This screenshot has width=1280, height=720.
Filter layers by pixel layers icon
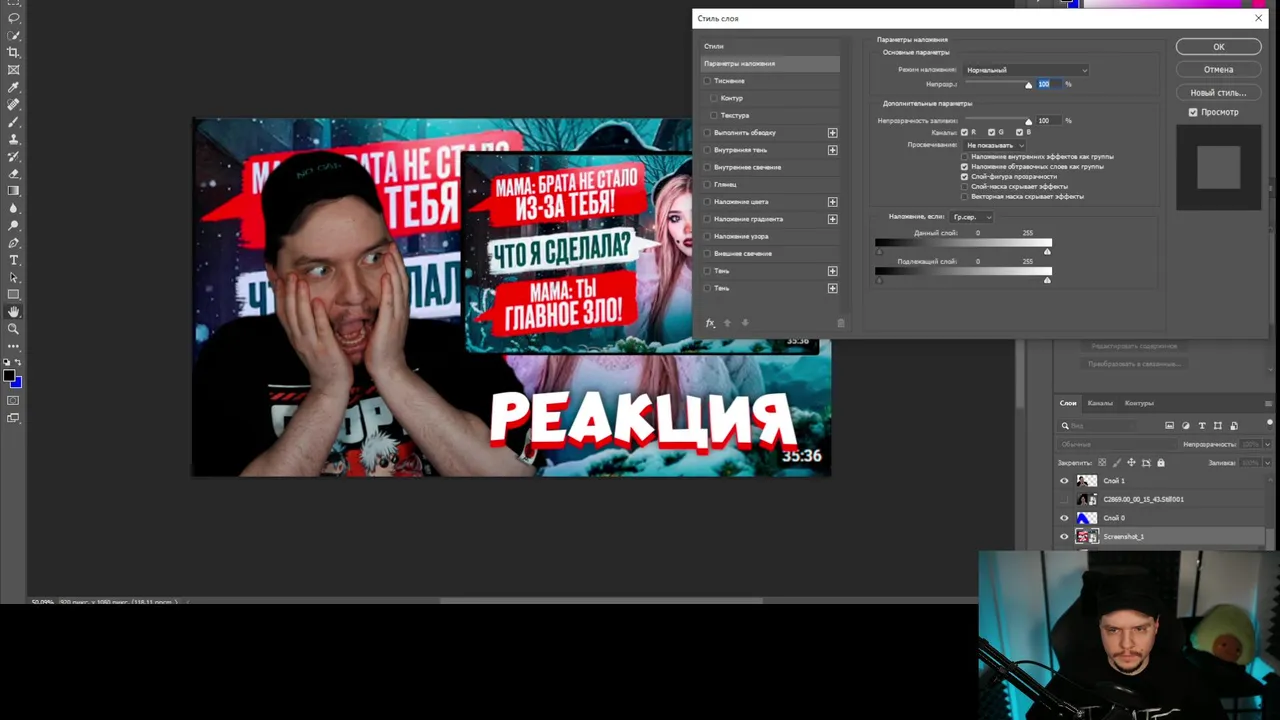click(1169, 426)
